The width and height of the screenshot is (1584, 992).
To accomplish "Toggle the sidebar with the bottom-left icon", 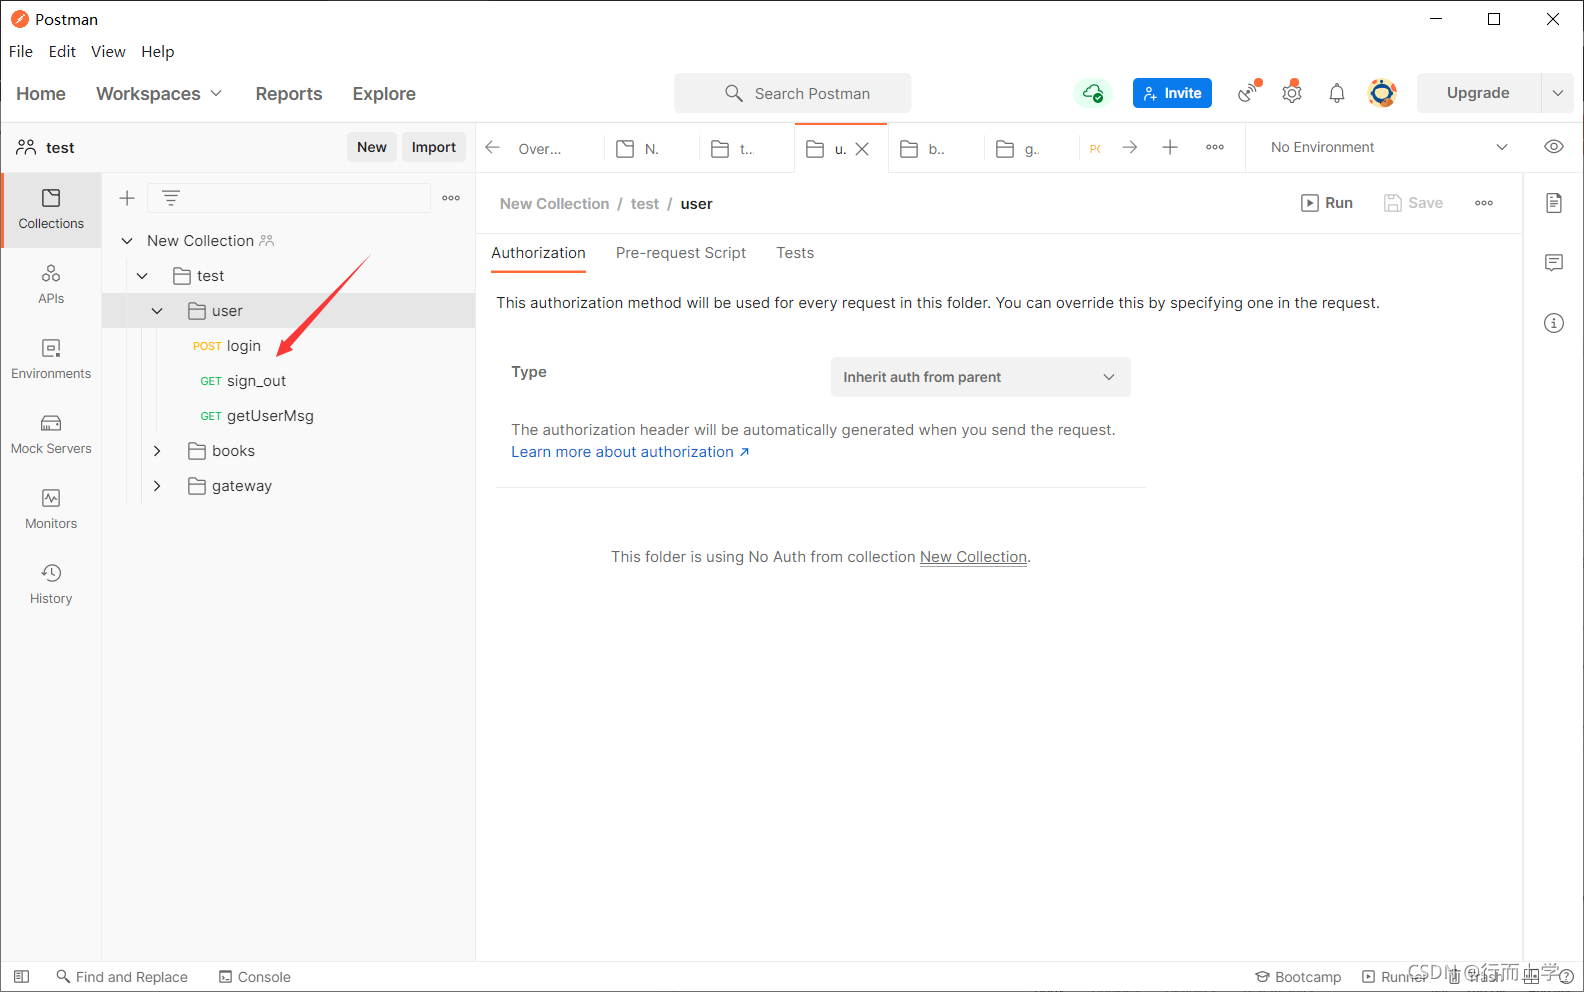I will coord(22,976).
